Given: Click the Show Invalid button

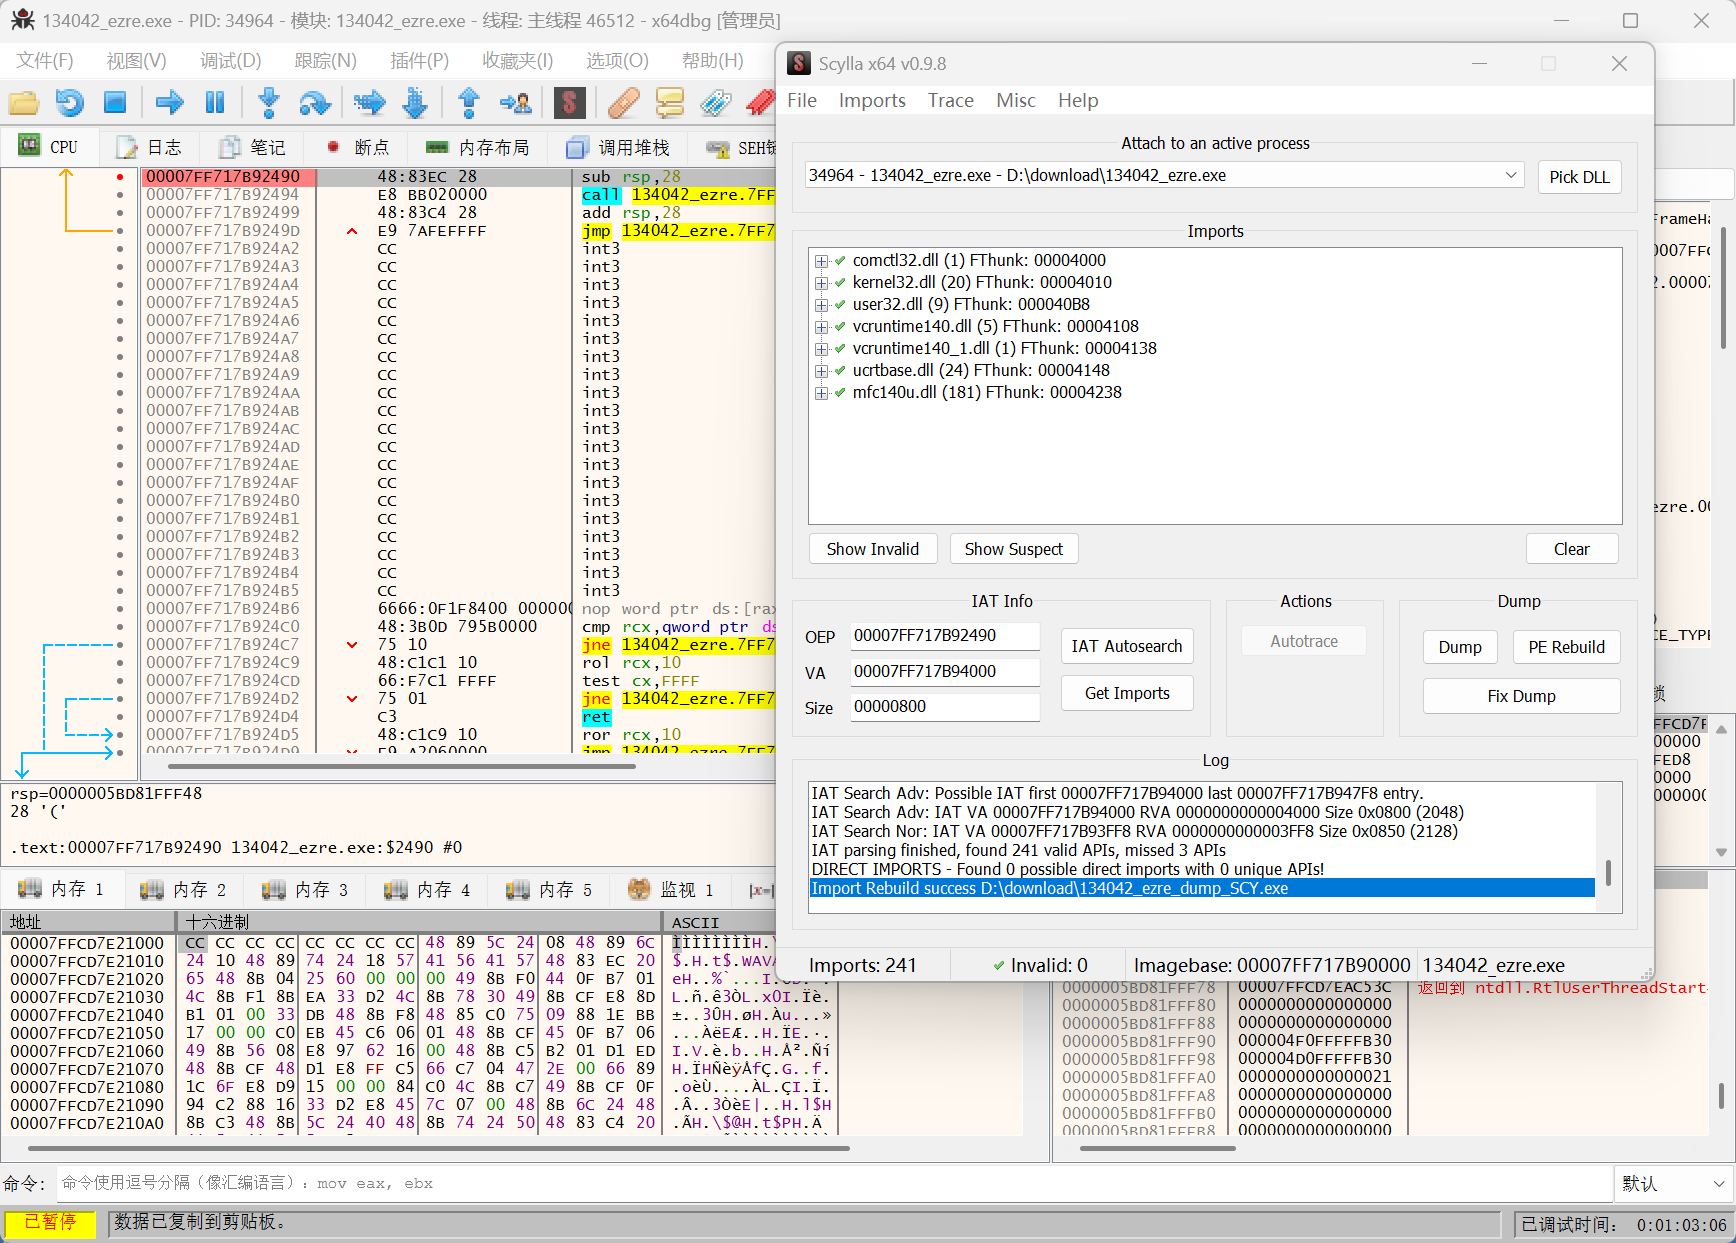Looking at the screenshot, I should point(872,549).
